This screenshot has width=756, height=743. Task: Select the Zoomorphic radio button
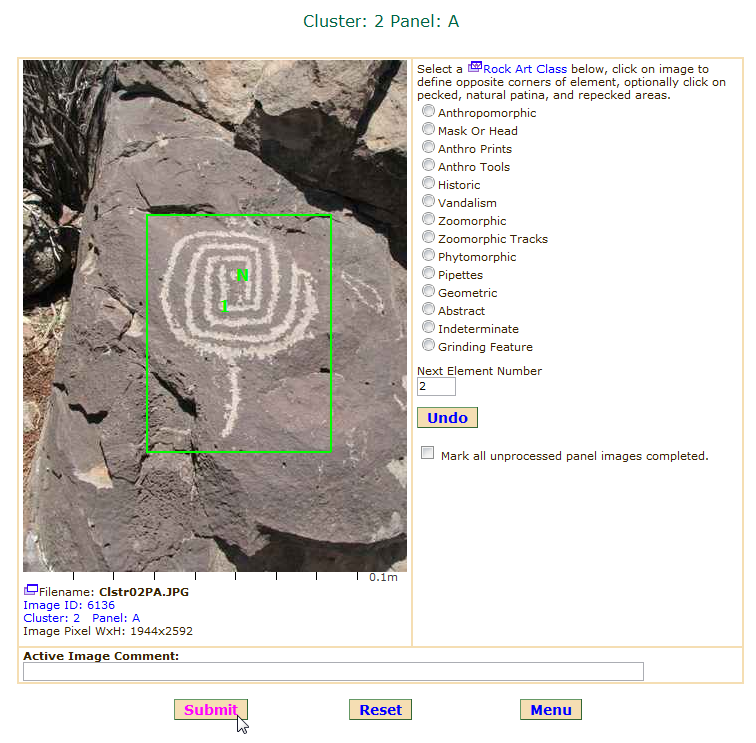click(429, 220)
